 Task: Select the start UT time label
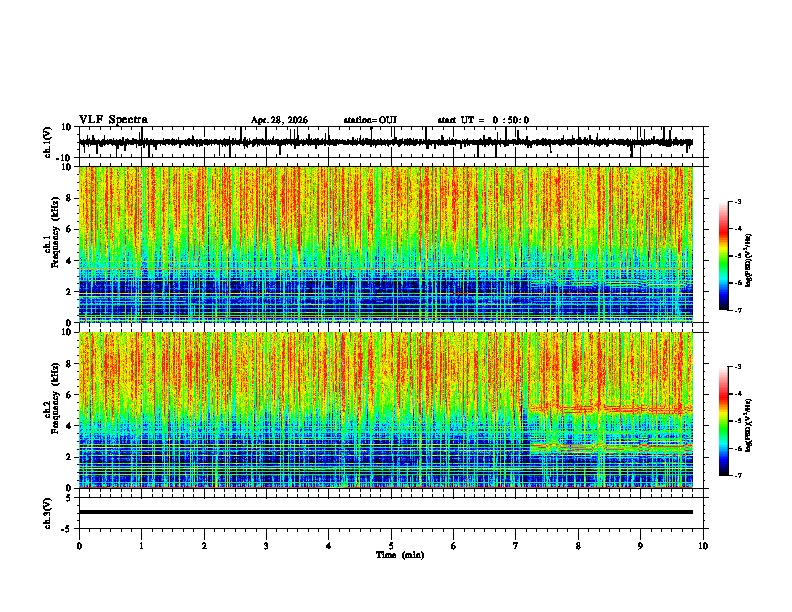click(x=483, y=120)
